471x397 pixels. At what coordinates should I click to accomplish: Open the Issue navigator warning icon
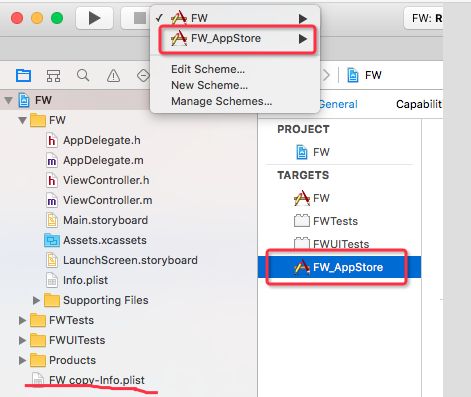coord(113,76)
